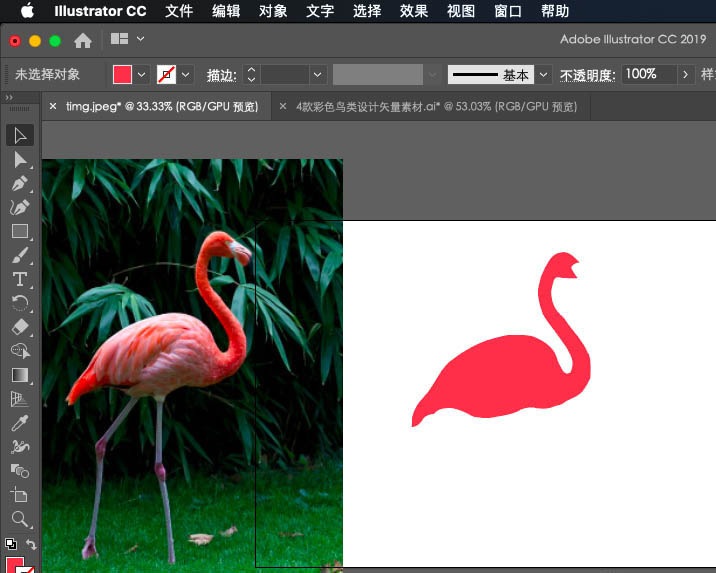The image size is (716, 573).
Task: Select the Selection tool arrow
Action: [20, 136]
